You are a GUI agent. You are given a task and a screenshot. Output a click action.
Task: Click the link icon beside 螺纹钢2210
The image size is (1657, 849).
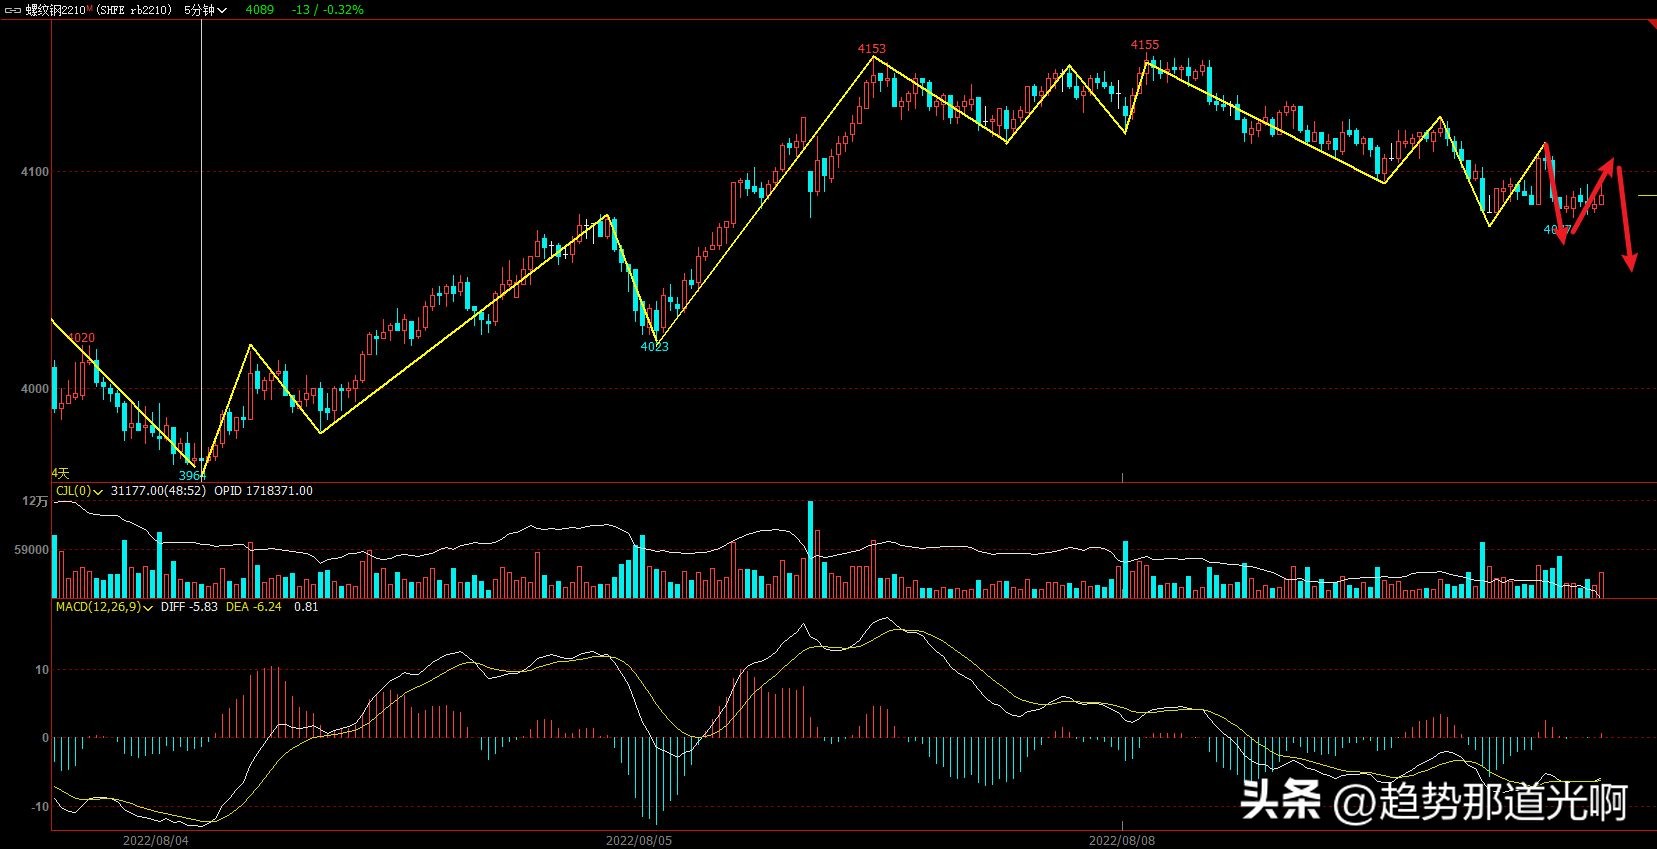click(13, 10)
